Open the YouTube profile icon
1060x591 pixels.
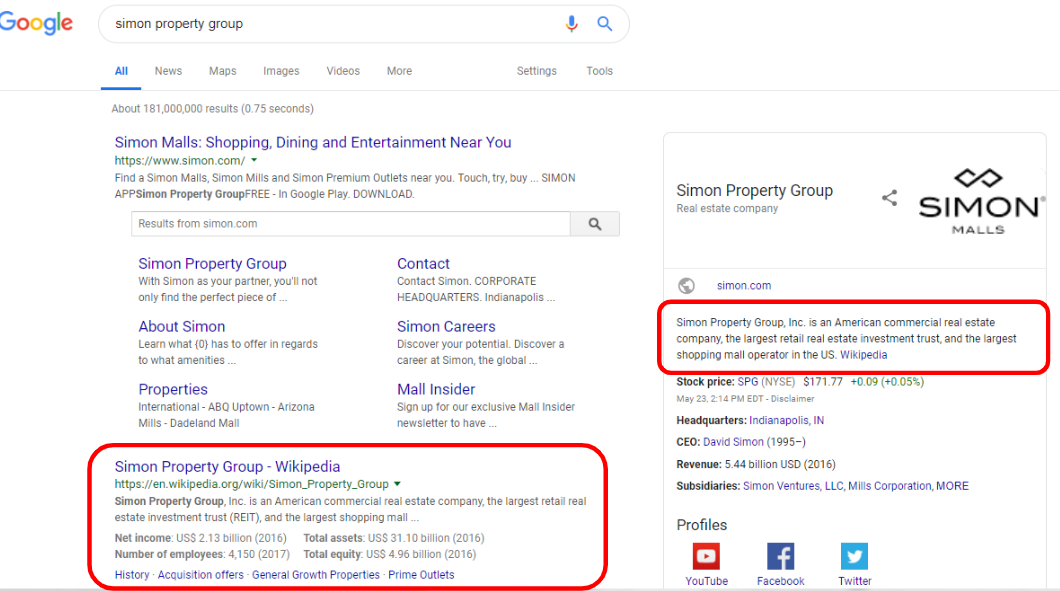click(706, 556)
